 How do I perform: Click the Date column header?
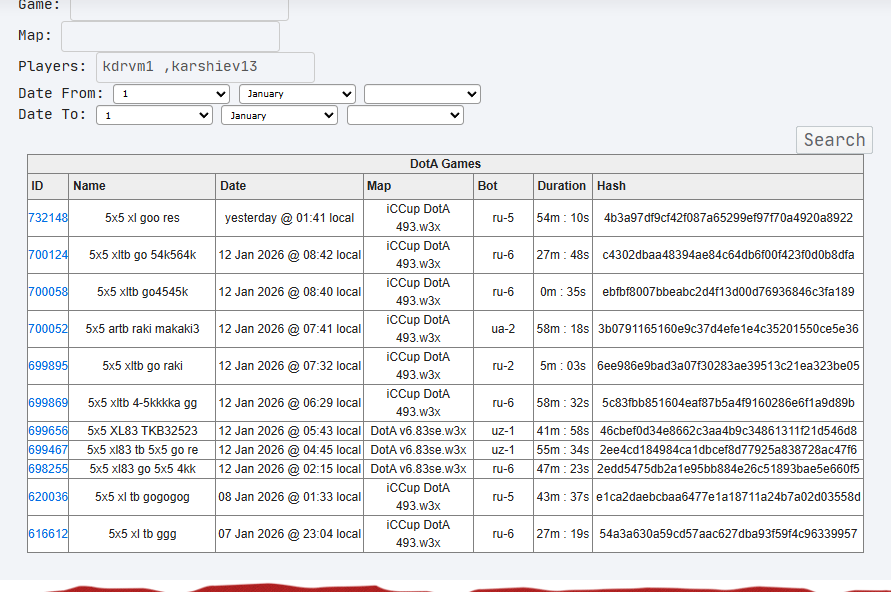pyautogui.click(x=289, y=186)
